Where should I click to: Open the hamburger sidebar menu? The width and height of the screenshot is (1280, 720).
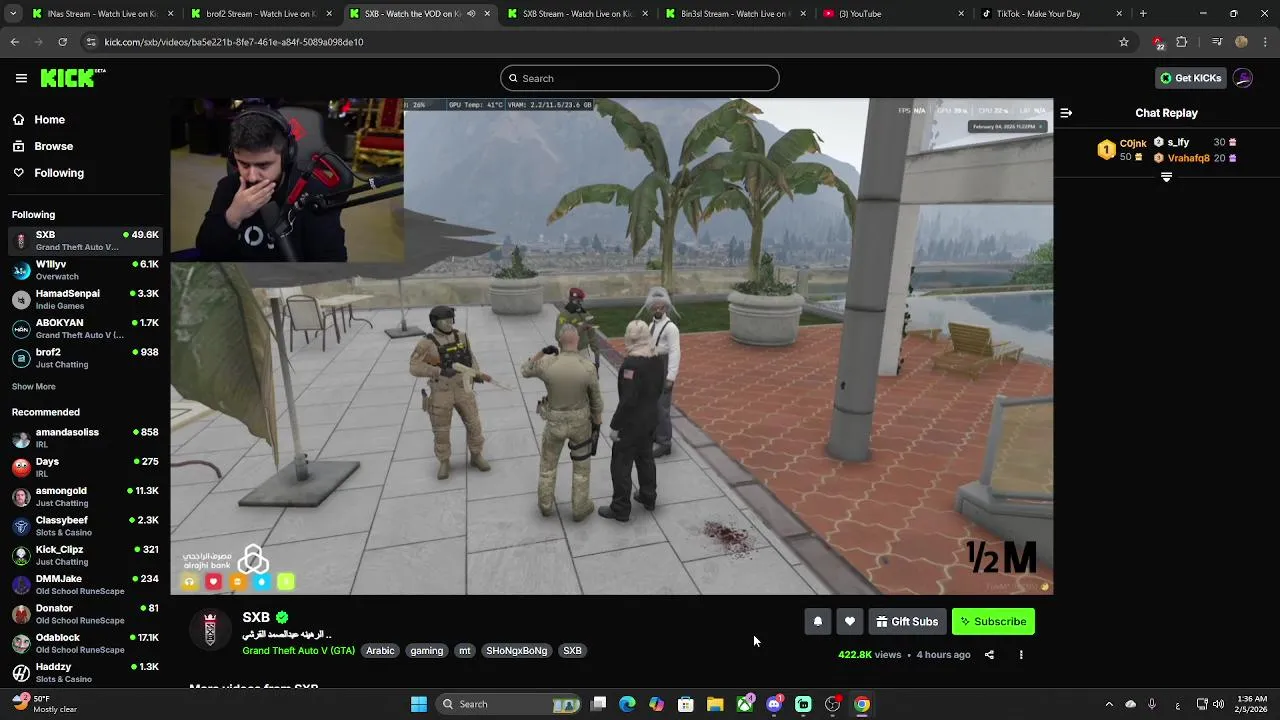21,78
